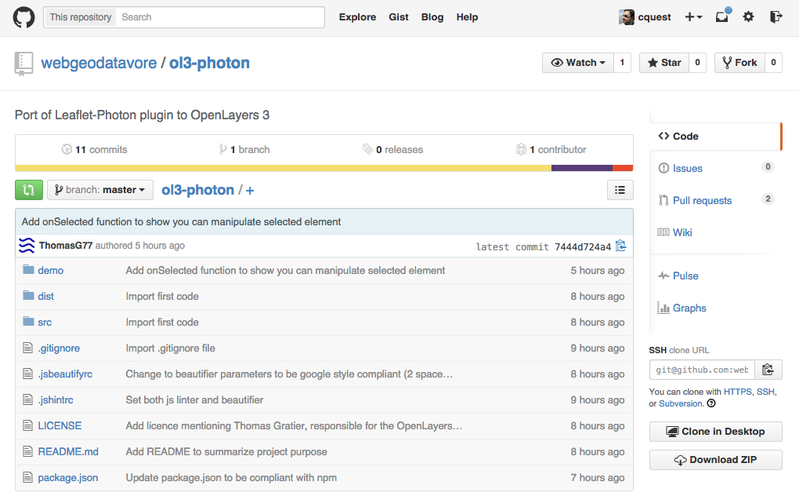Open Explore in top navigation
This screenshot has width=799, height=496.
(x=357, y=17)
